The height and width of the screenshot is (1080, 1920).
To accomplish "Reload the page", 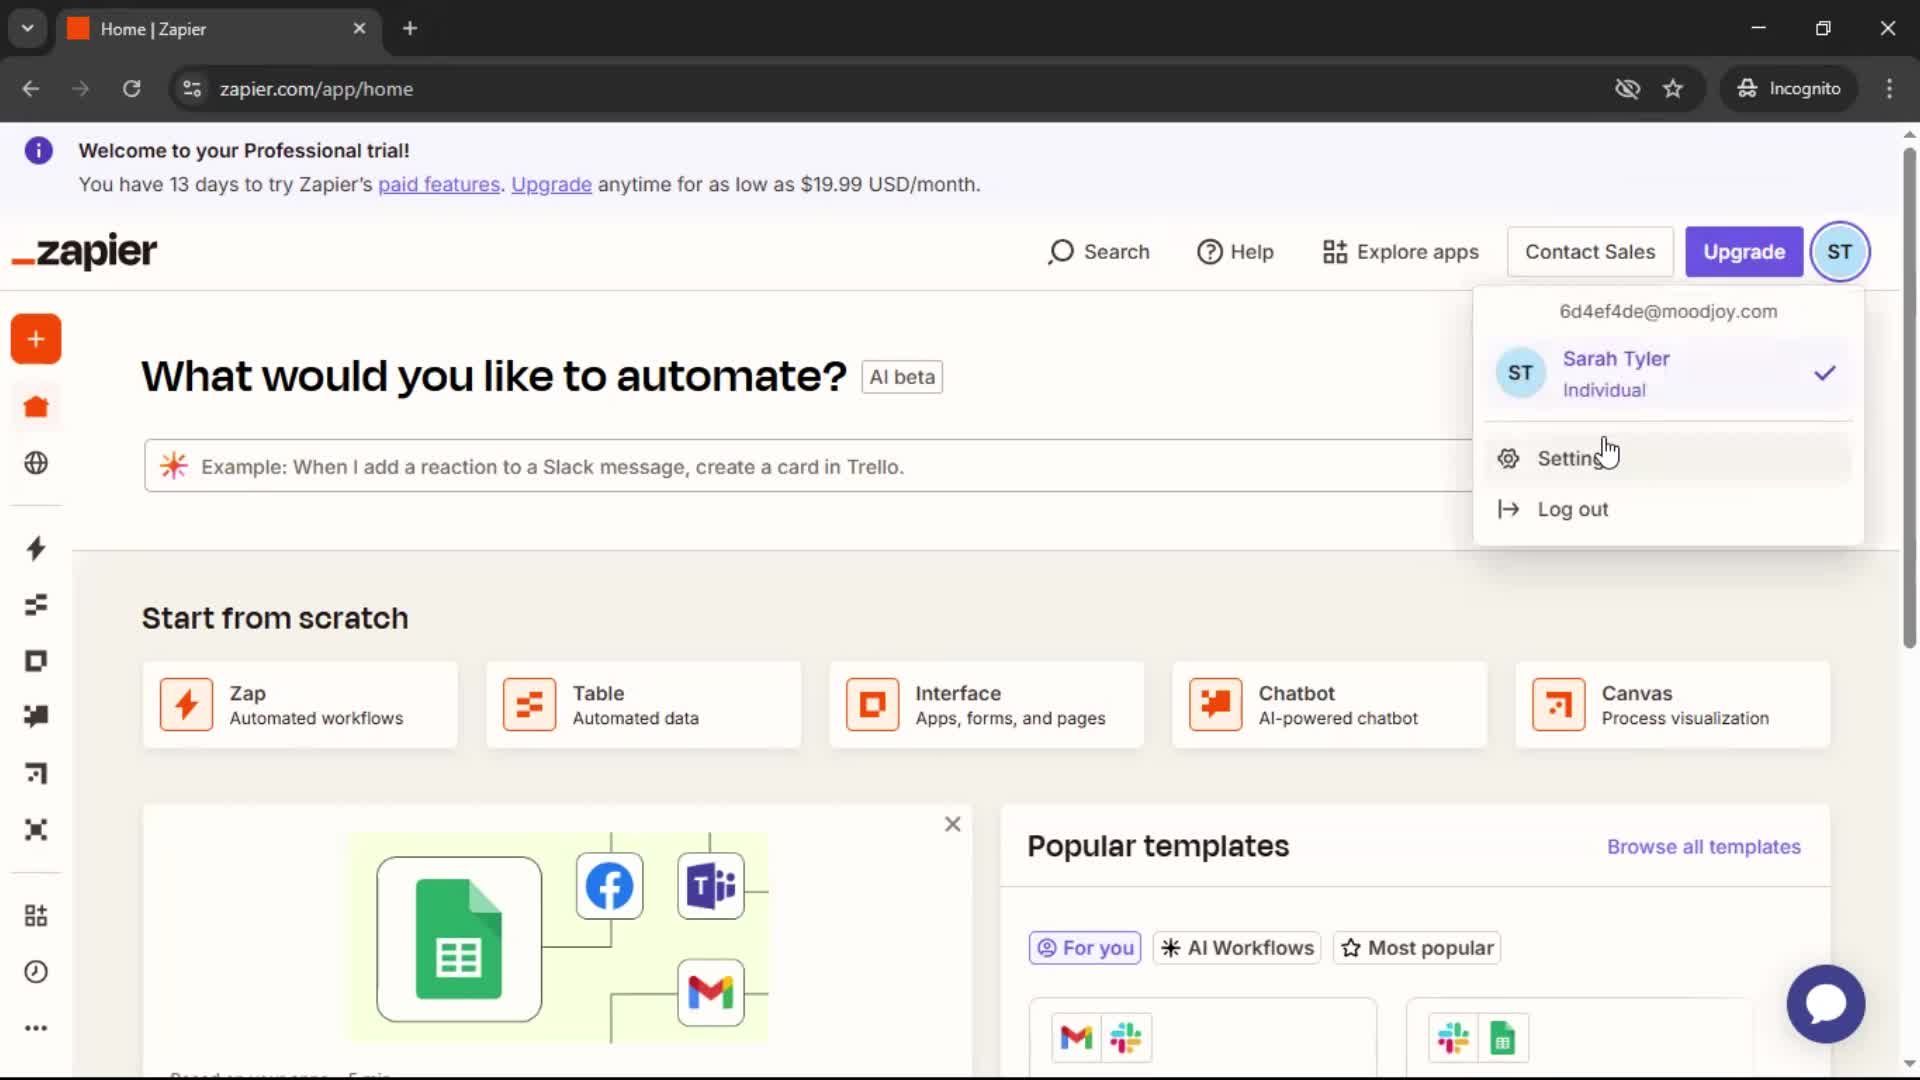I will click(x=131, y=89).
